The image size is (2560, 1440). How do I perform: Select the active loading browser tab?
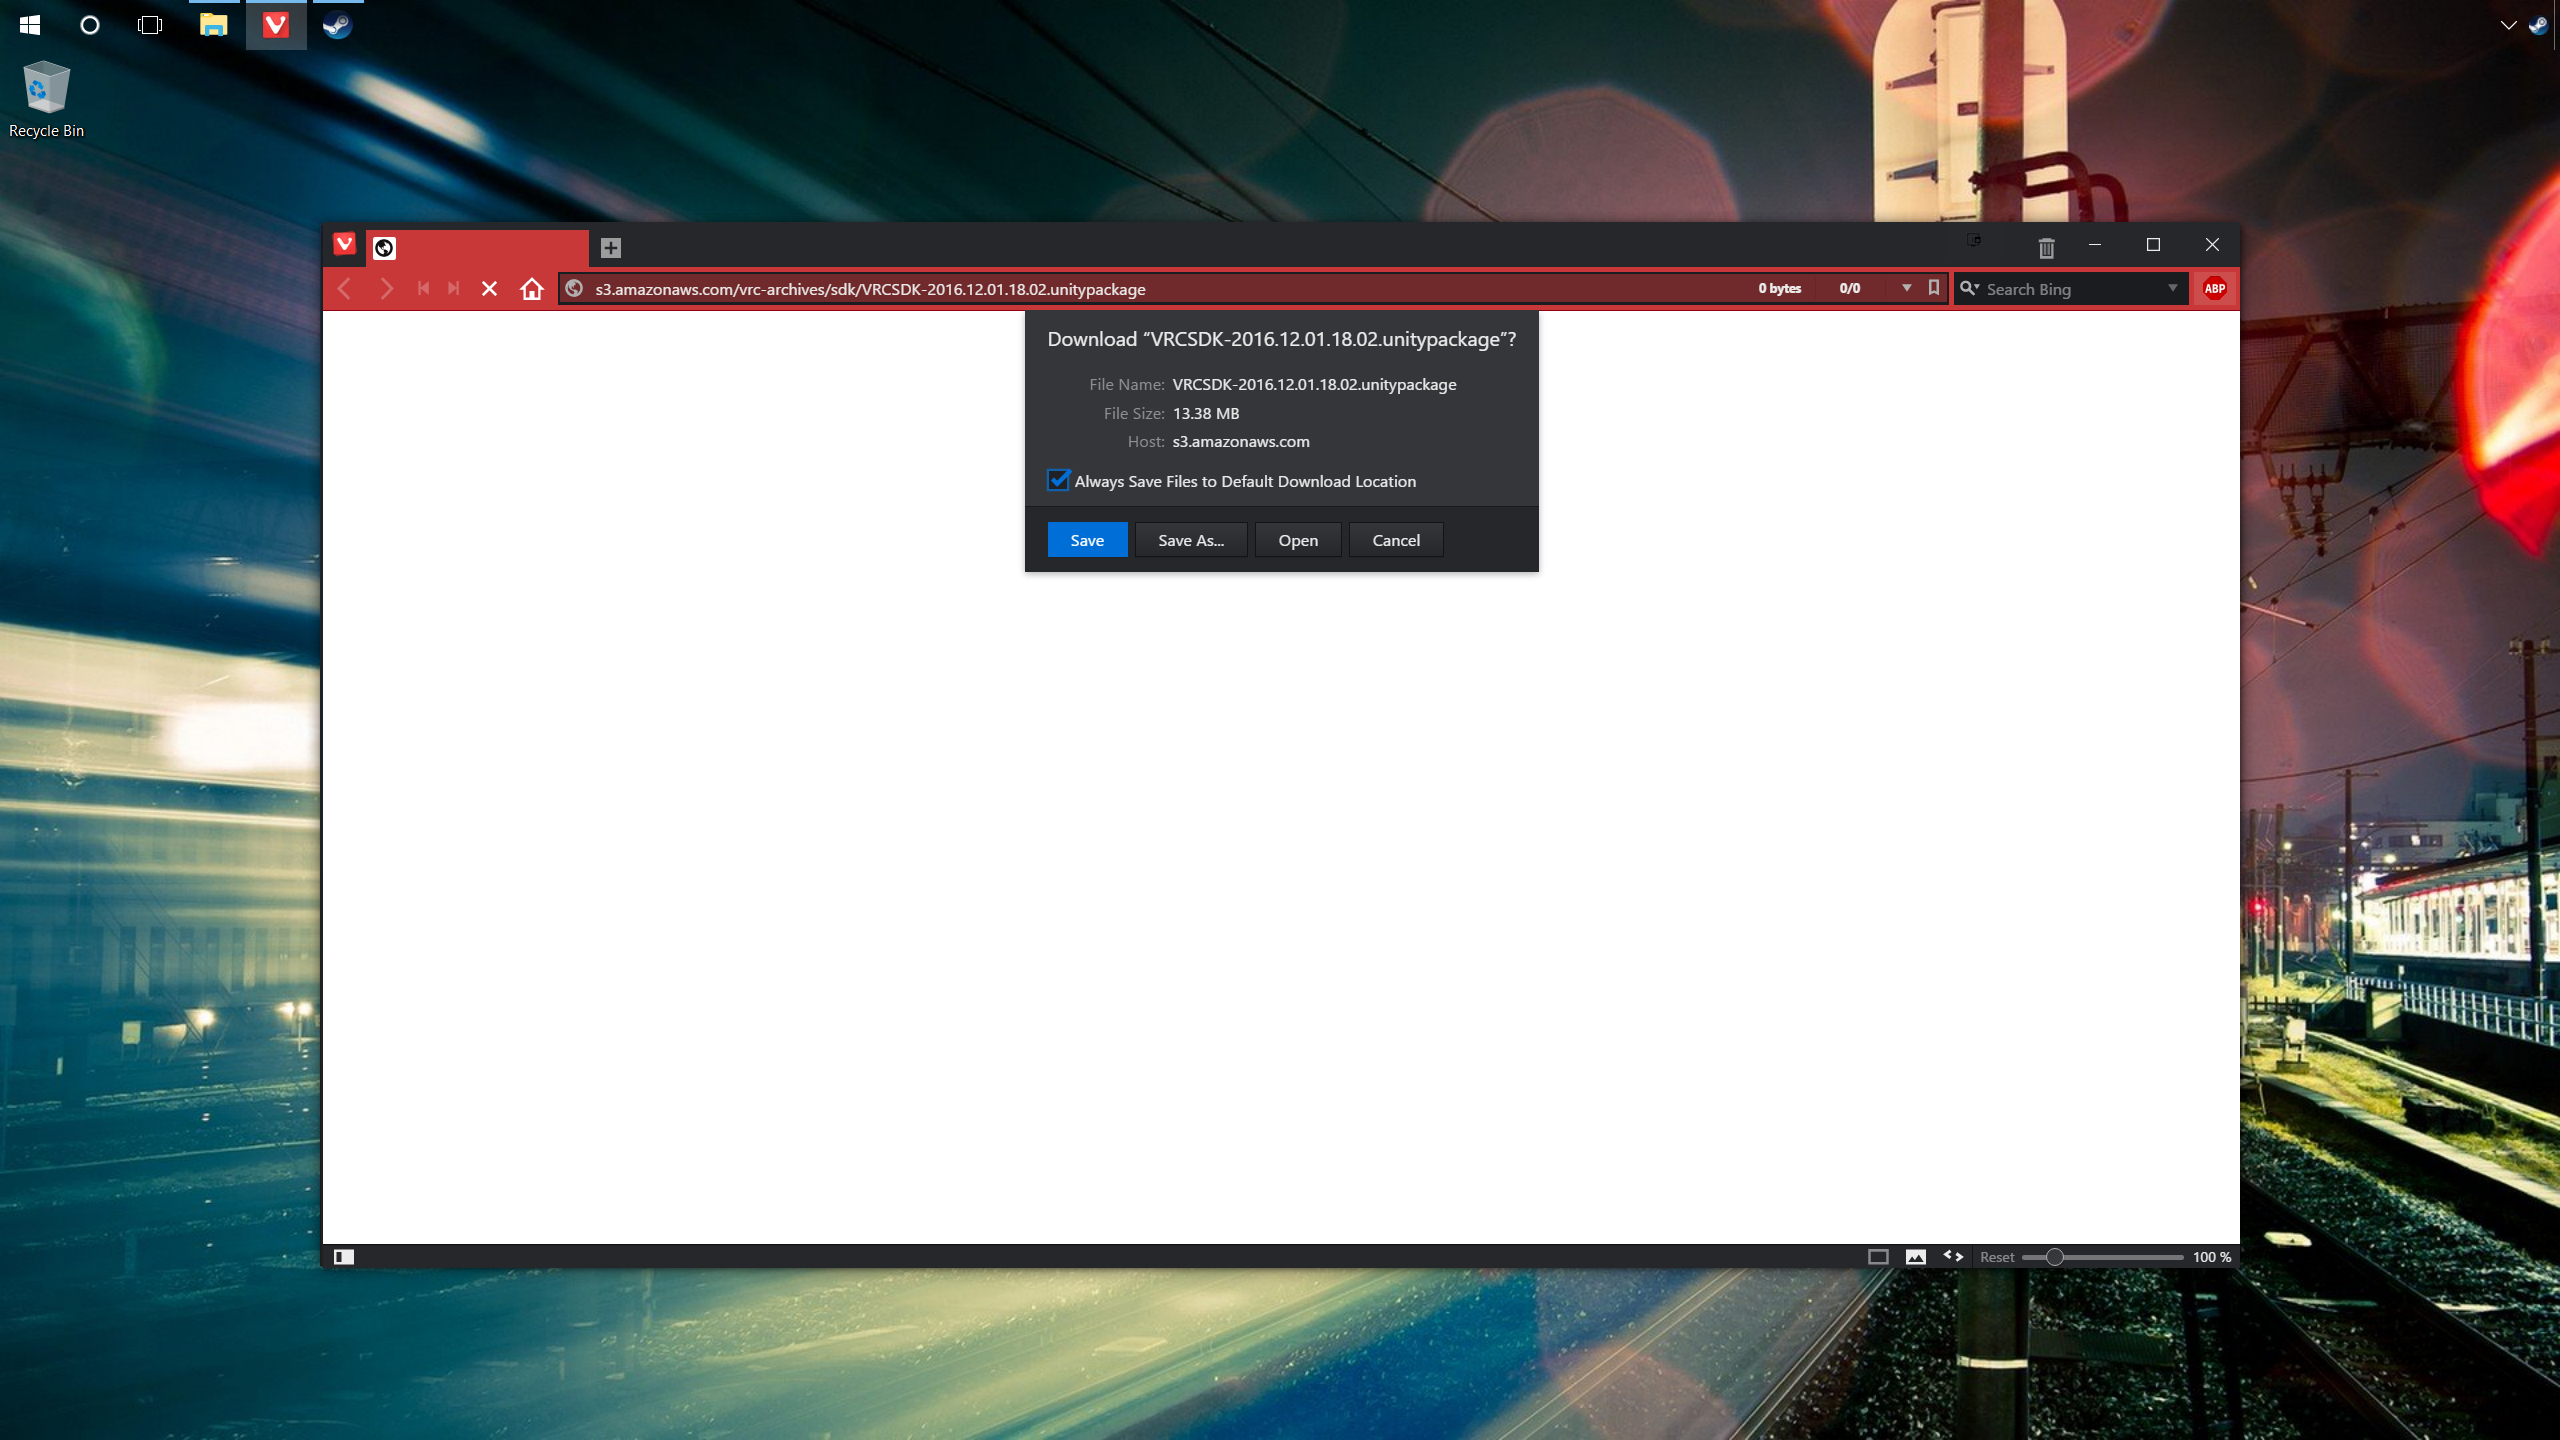coord(478,247)
